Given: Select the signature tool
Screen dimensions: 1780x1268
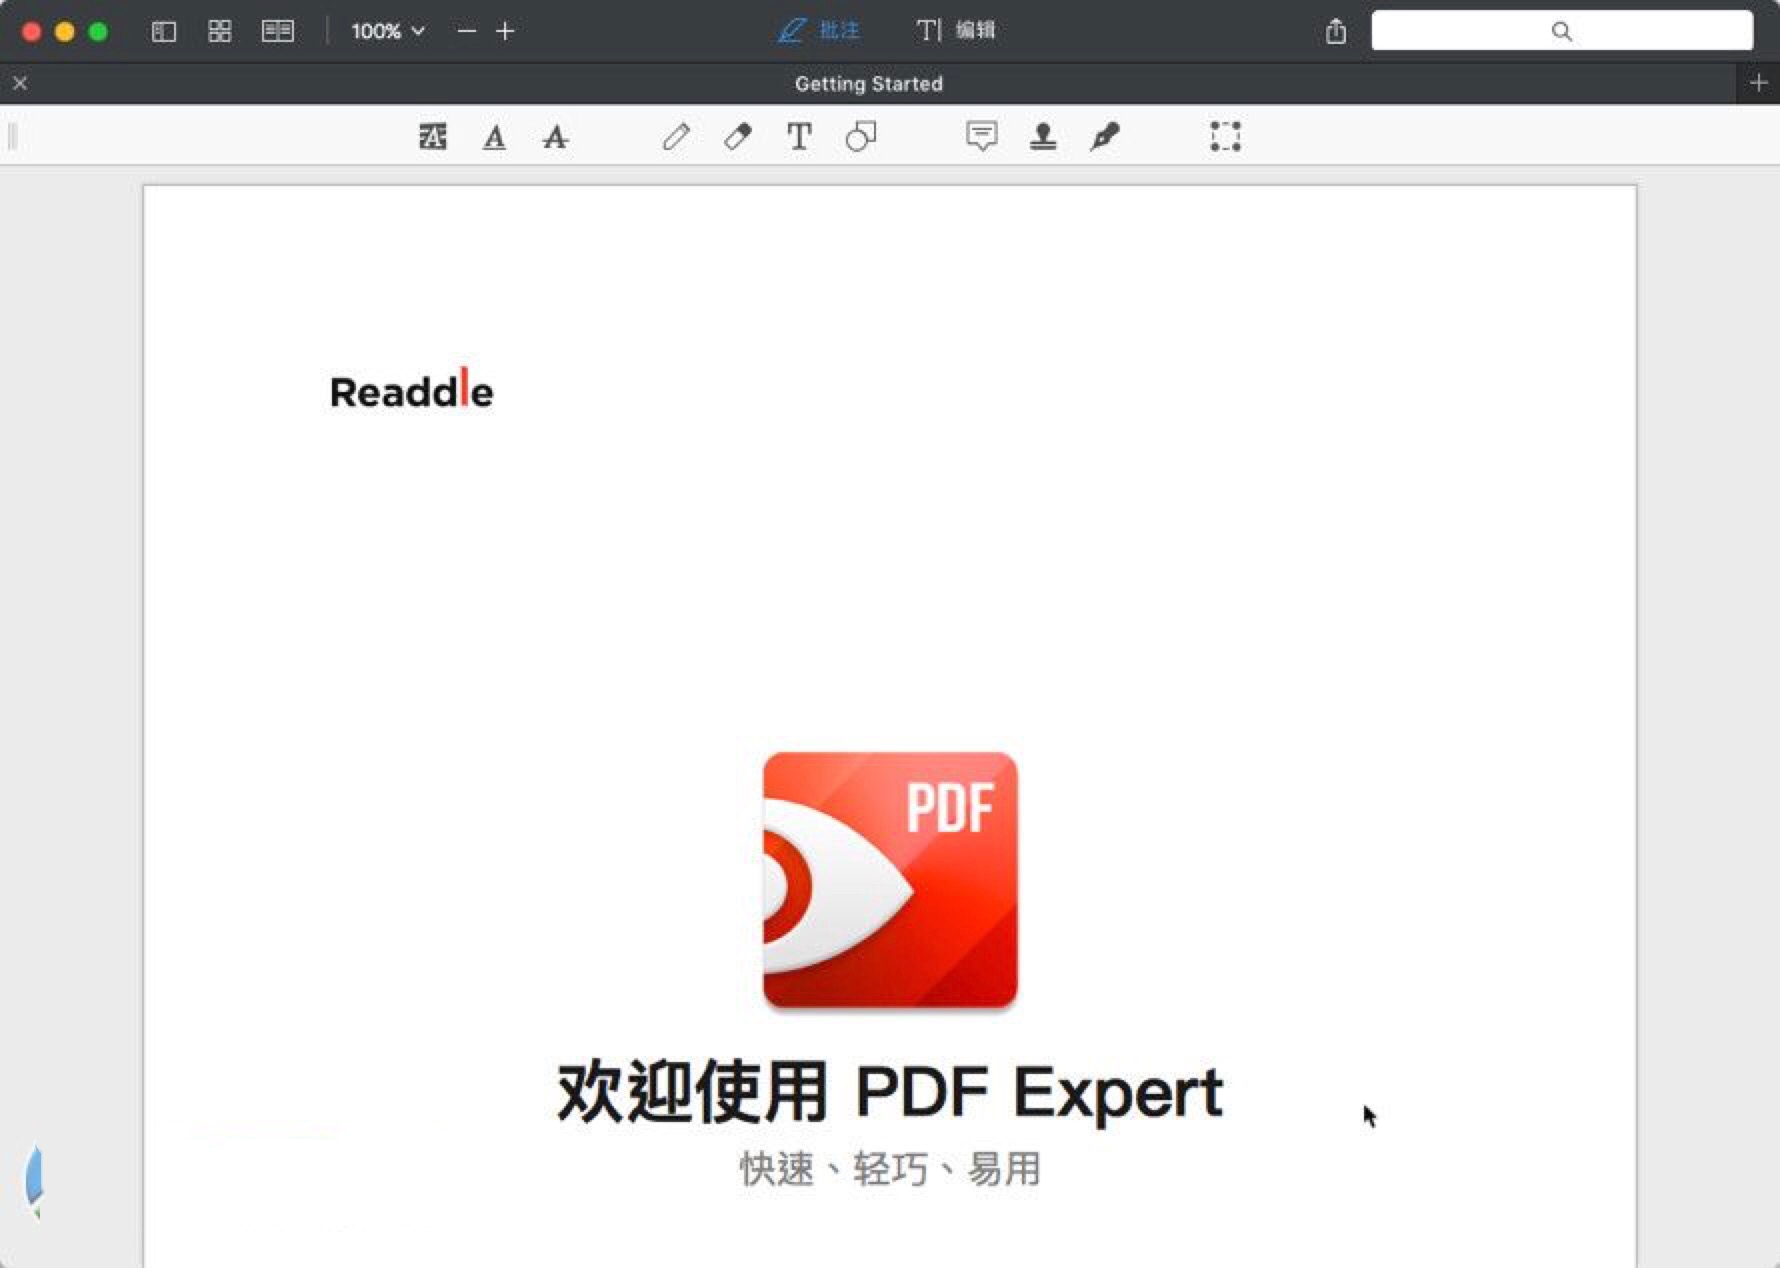Looking at the screenshot, I should (x=1105, y=136).
